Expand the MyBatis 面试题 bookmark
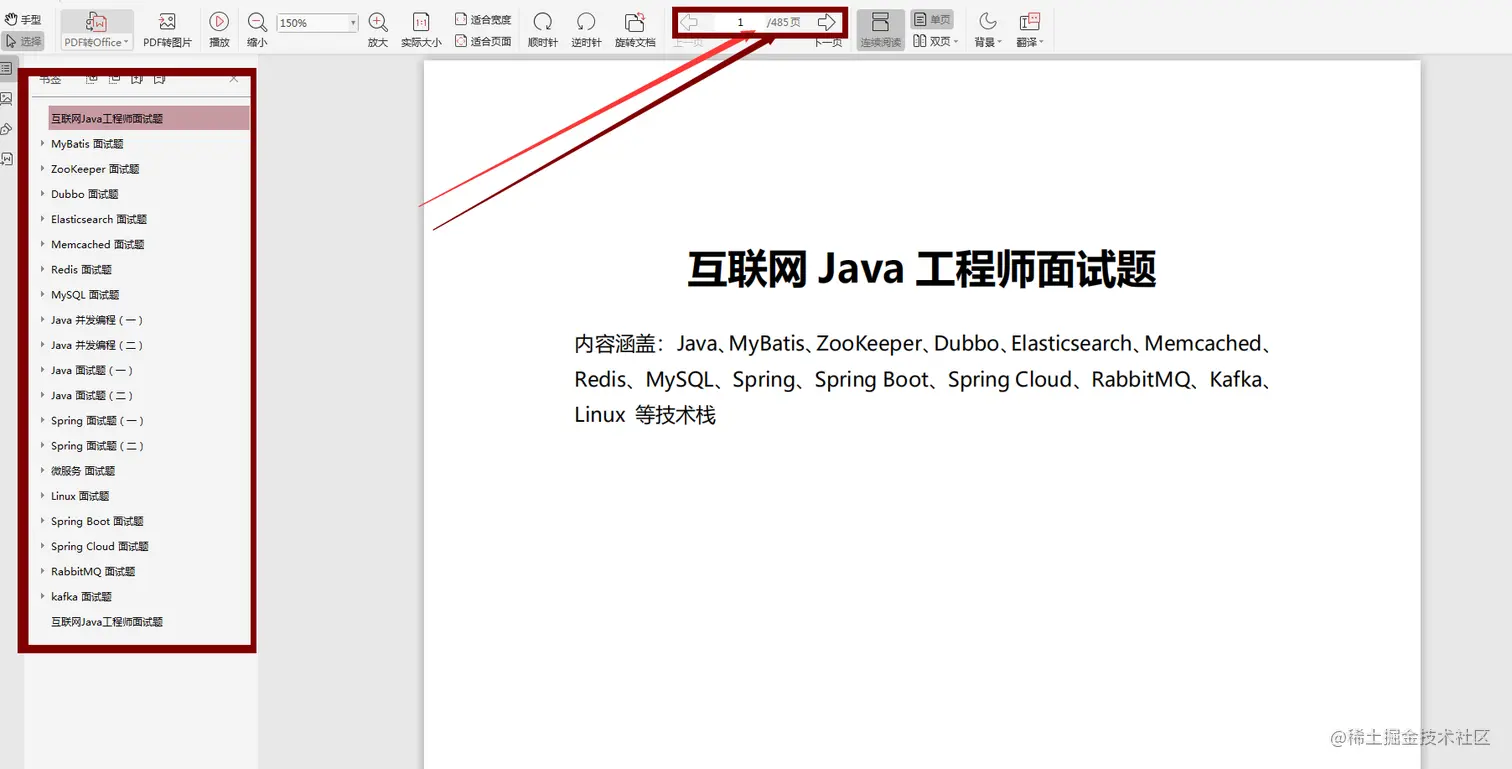Screen dimensions: 1512x769 click(x=43, y=143)
